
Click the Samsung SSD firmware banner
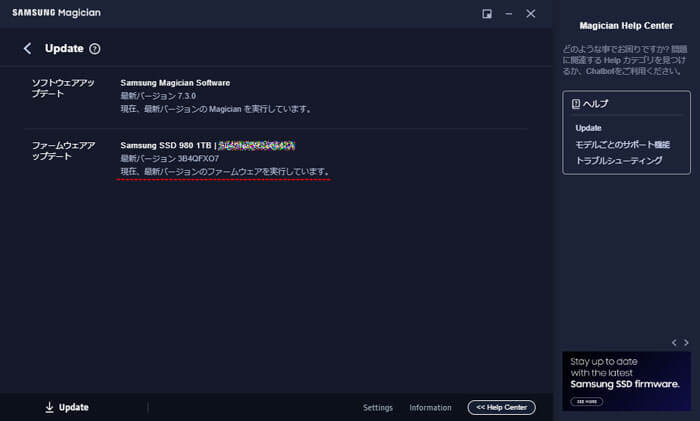pos(626,381)
